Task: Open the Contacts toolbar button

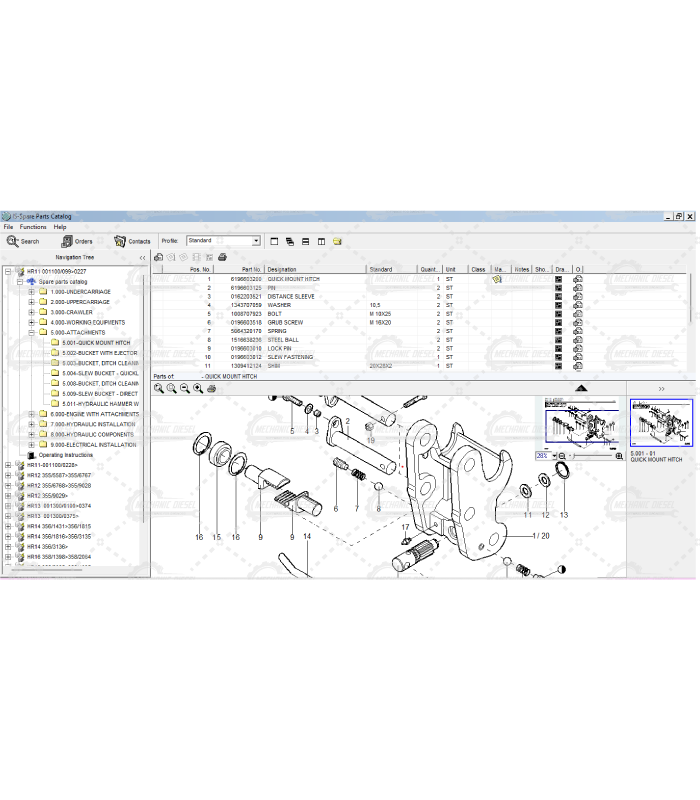Action: 132,241
